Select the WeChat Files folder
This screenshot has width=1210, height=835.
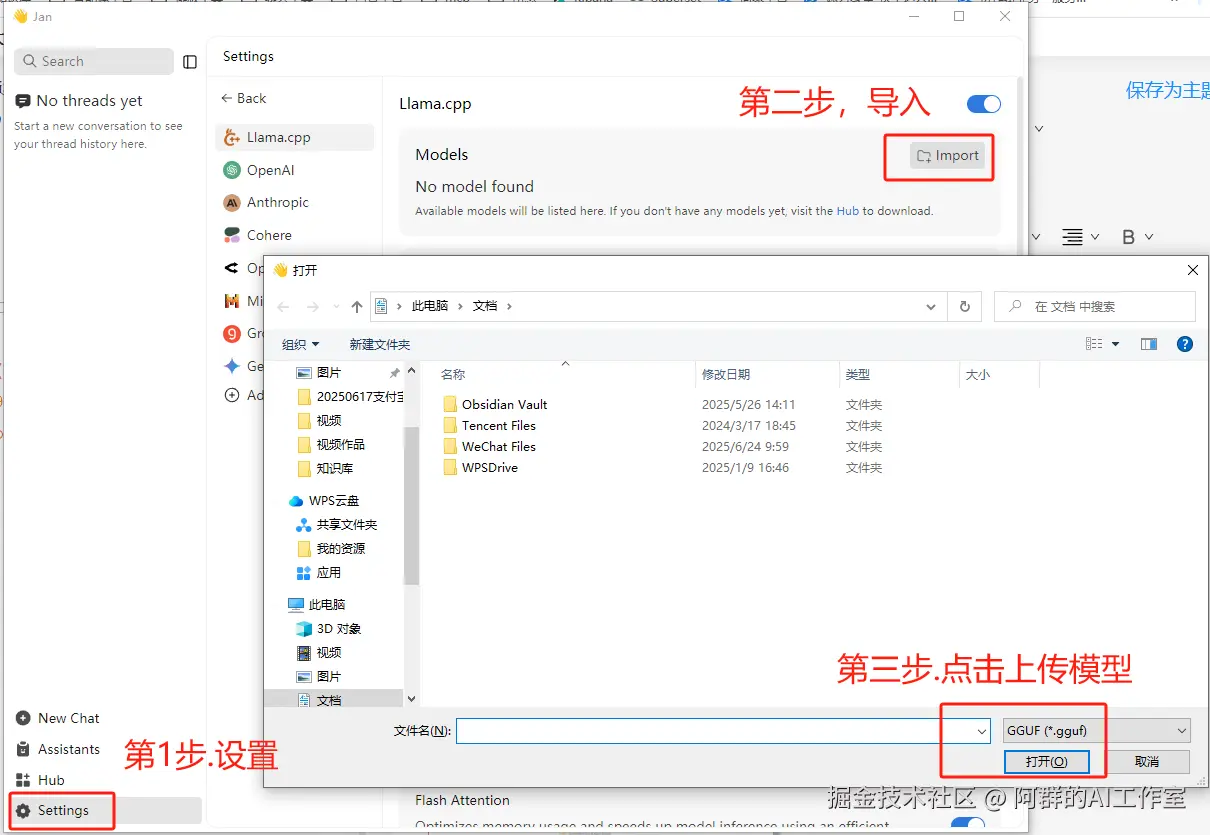click(490, 447)
